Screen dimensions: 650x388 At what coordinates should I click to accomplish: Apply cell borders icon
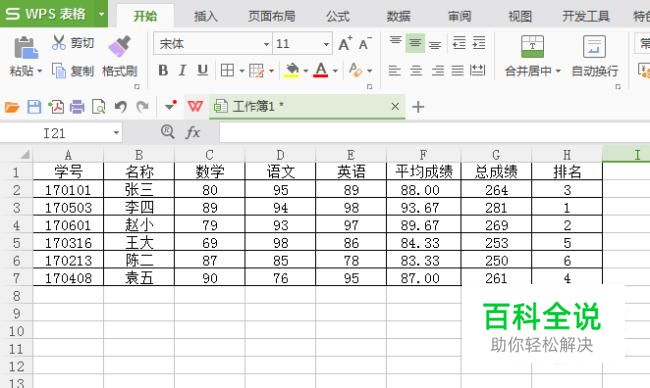(x=227, y=71)
